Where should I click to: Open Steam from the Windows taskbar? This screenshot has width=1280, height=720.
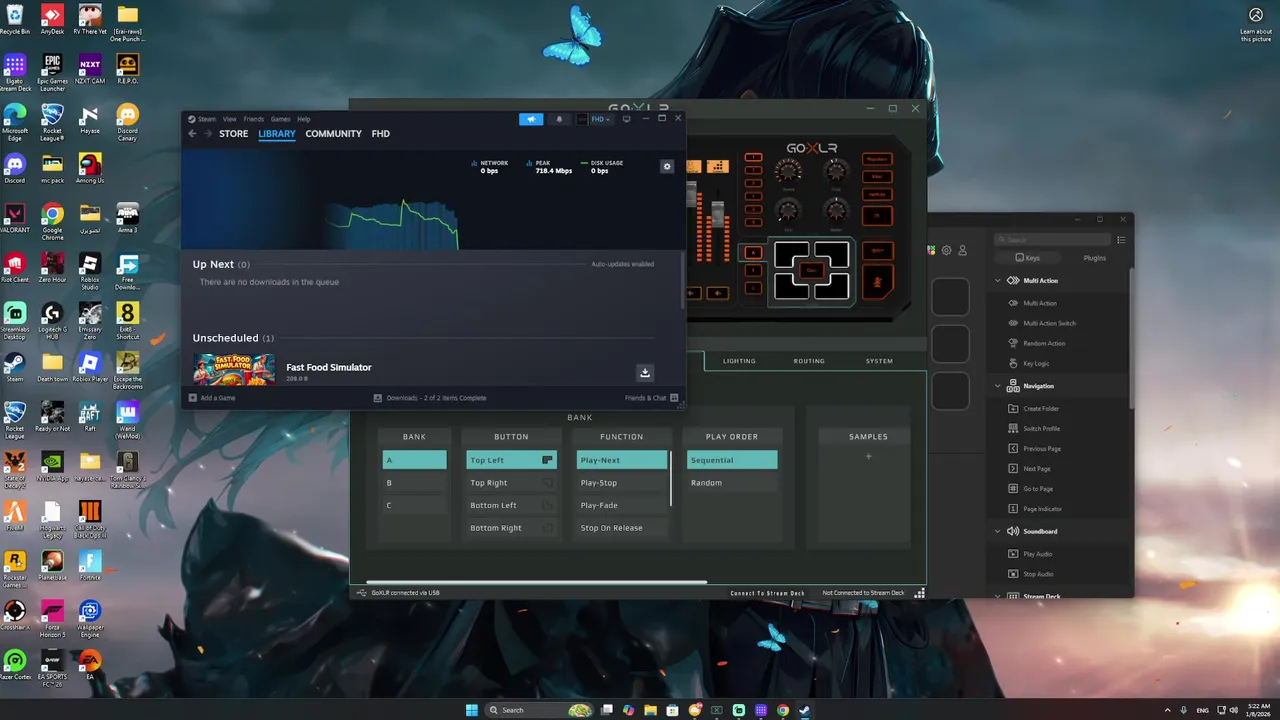805,710
